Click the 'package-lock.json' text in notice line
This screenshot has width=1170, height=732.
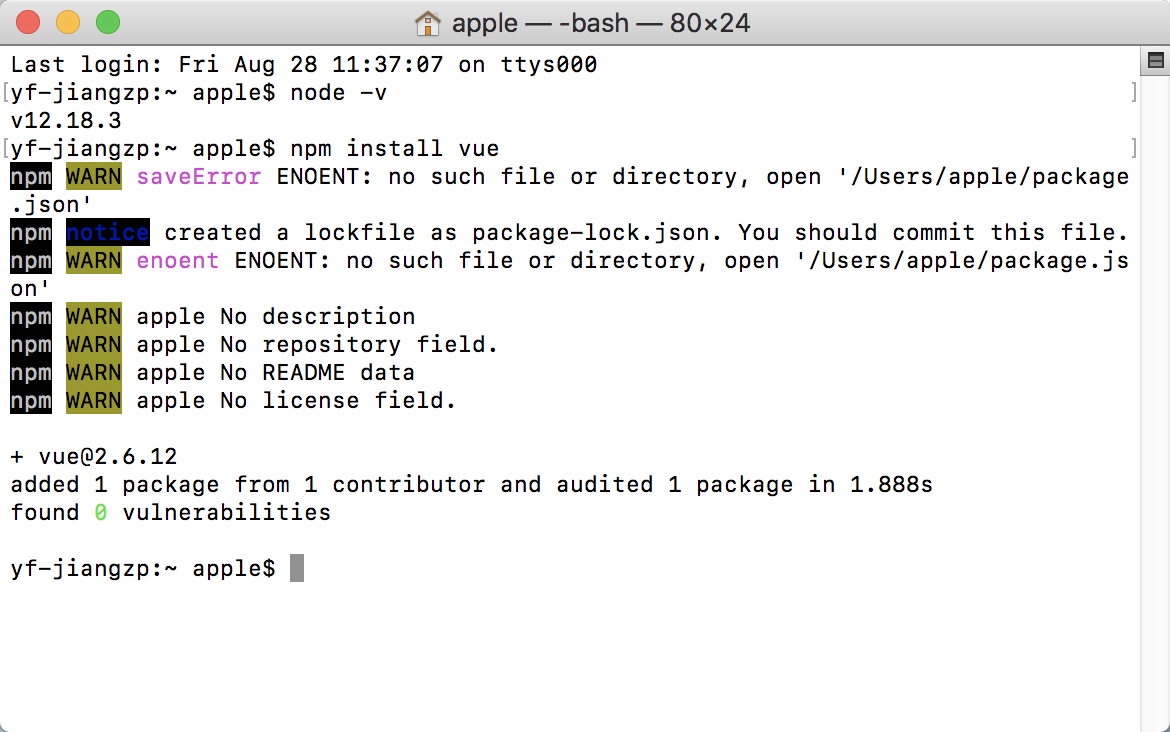click(x=590, y=233)
